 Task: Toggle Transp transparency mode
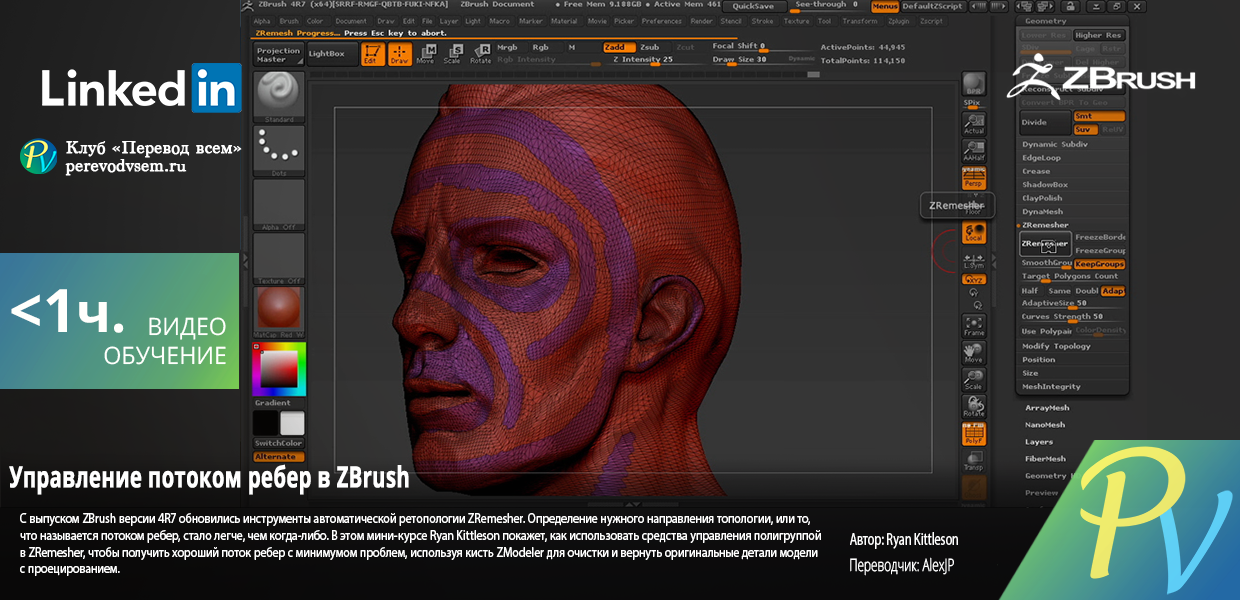(x=973, y=461)
